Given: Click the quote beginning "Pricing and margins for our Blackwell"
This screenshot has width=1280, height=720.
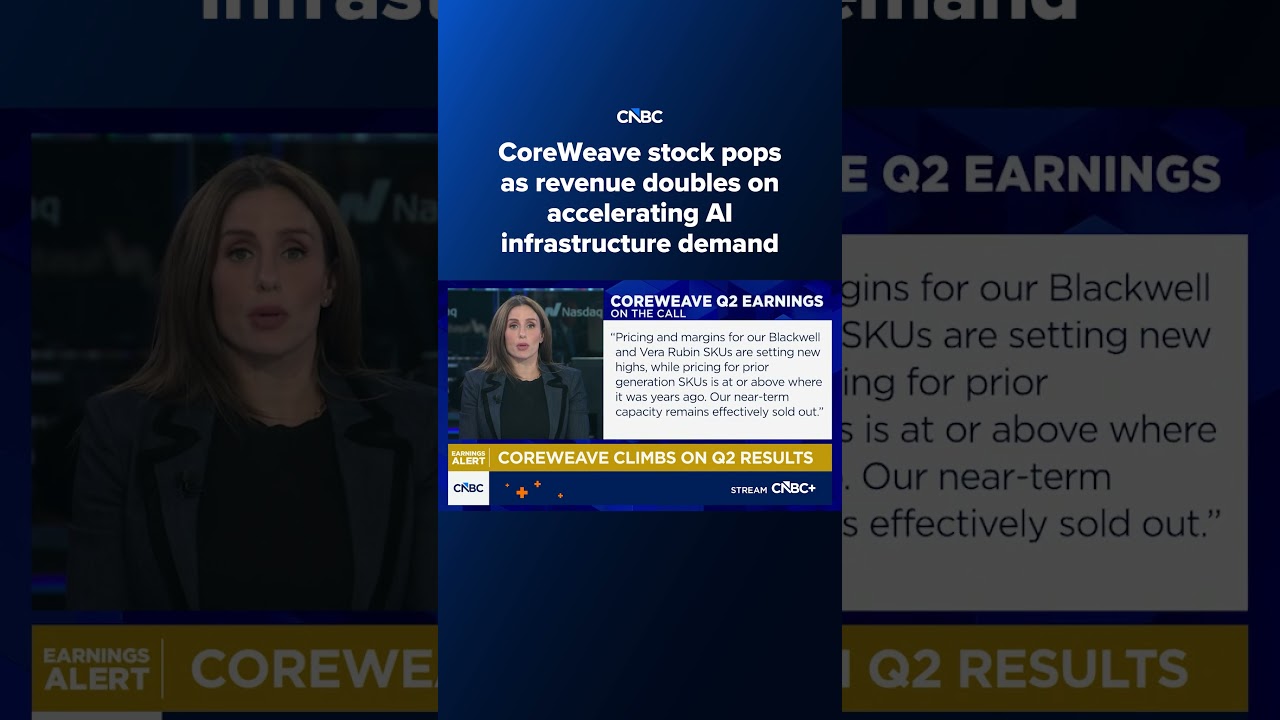Looking at the screenshot, I should (x=718, y=375).
